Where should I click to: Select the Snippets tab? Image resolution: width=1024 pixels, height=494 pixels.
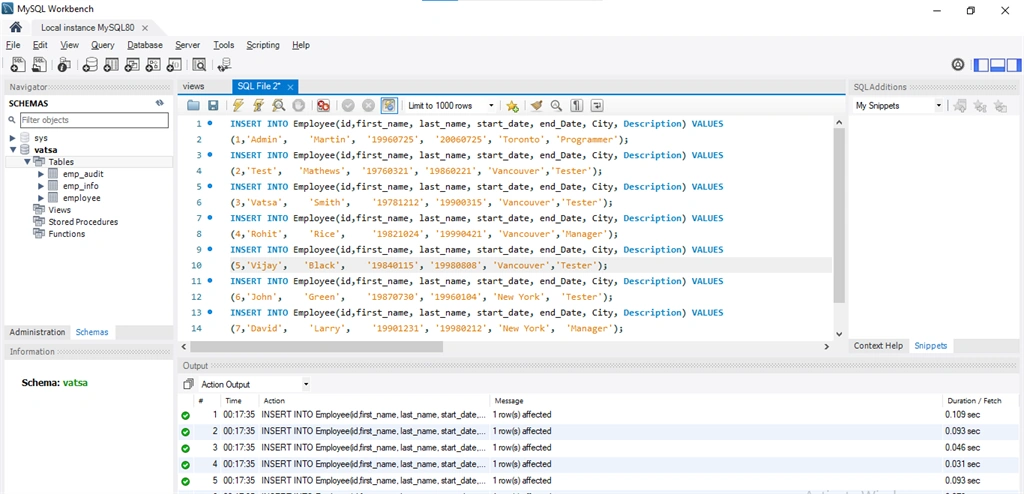click(x=931, y=346)
